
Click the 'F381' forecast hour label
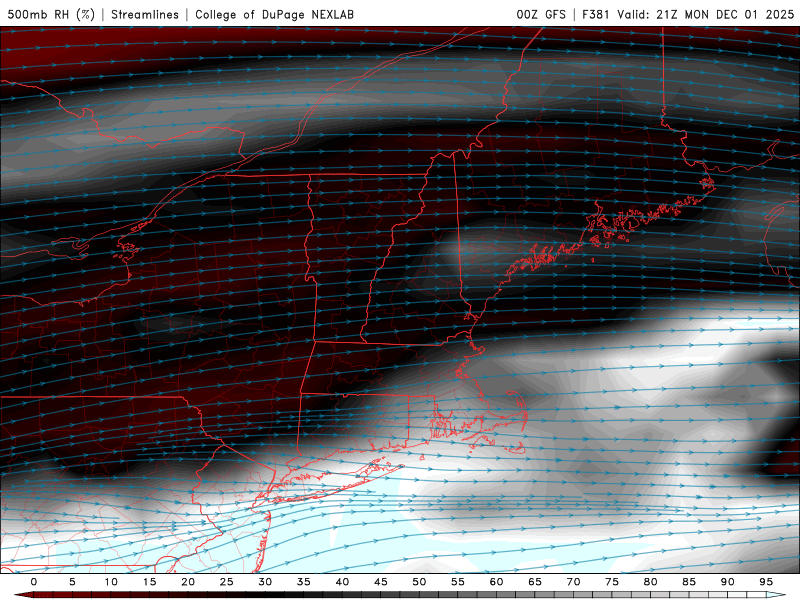596,14
